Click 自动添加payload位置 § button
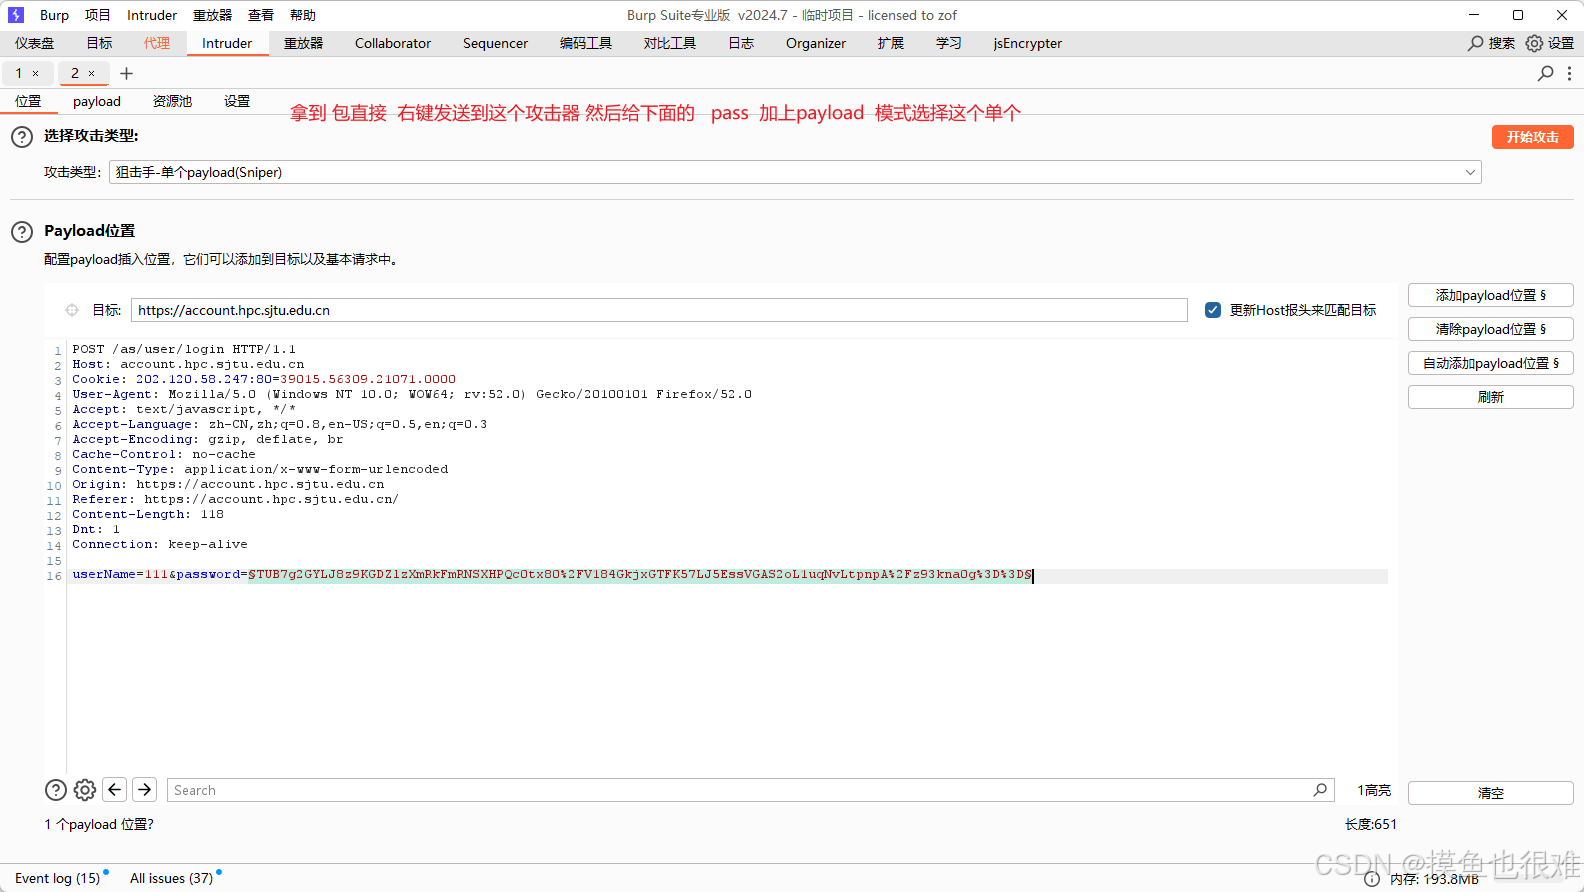 1490,363
